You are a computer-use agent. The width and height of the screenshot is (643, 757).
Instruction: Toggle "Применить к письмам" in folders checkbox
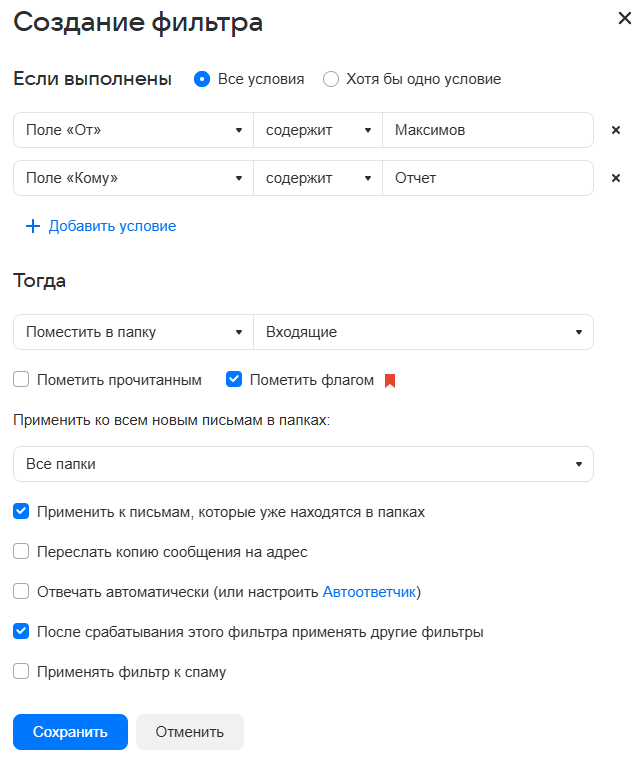pos(21,512)
